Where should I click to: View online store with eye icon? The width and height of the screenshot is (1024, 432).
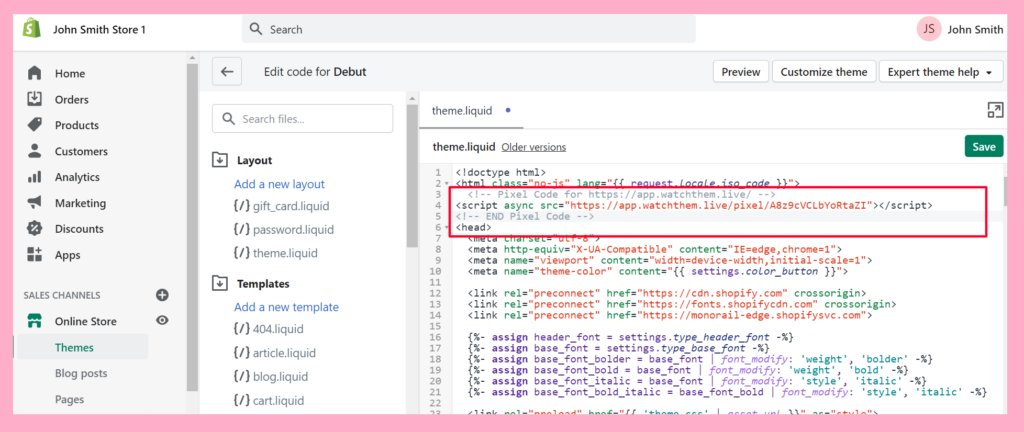tap(163, 320)
